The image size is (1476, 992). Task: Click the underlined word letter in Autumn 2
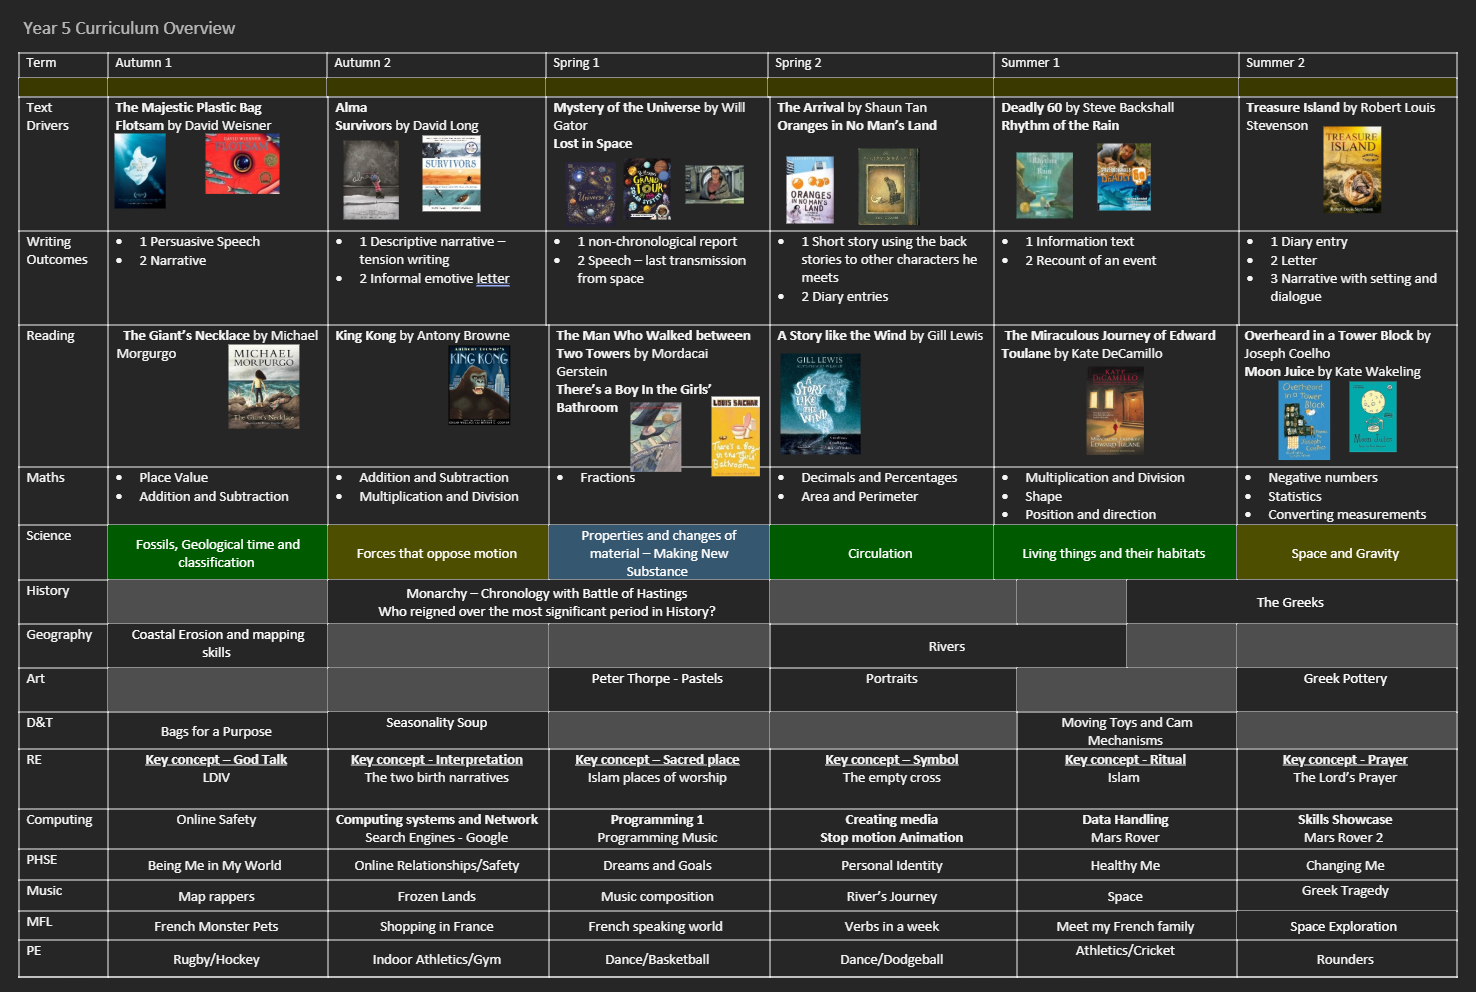click(493, 279)
